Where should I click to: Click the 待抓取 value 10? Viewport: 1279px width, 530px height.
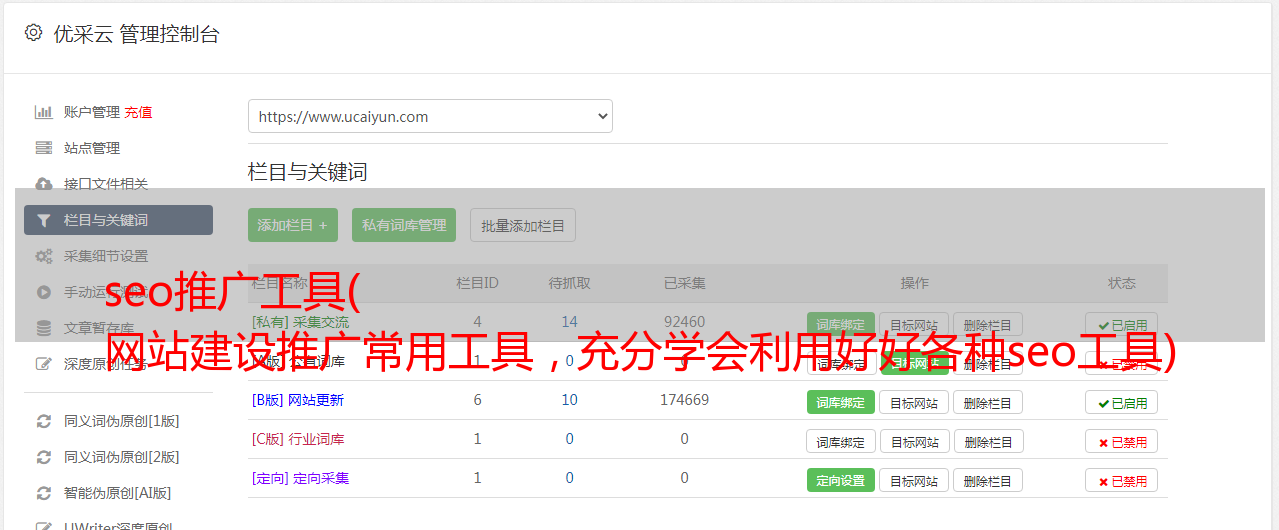pyautogui.click(x=569, y=400)
